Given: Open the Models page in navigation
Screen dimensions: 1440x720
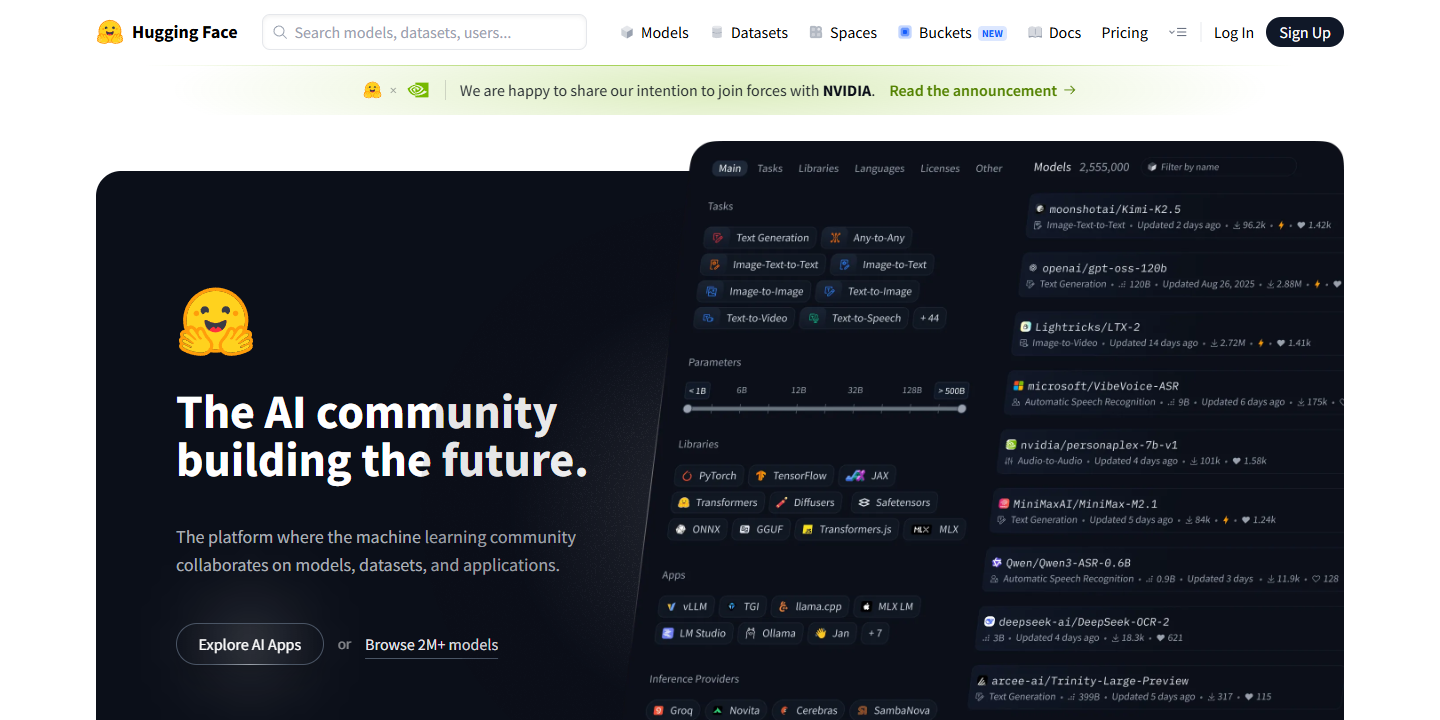Looking at the screenshot, I should pyautogui.click(x=654, y=32).
